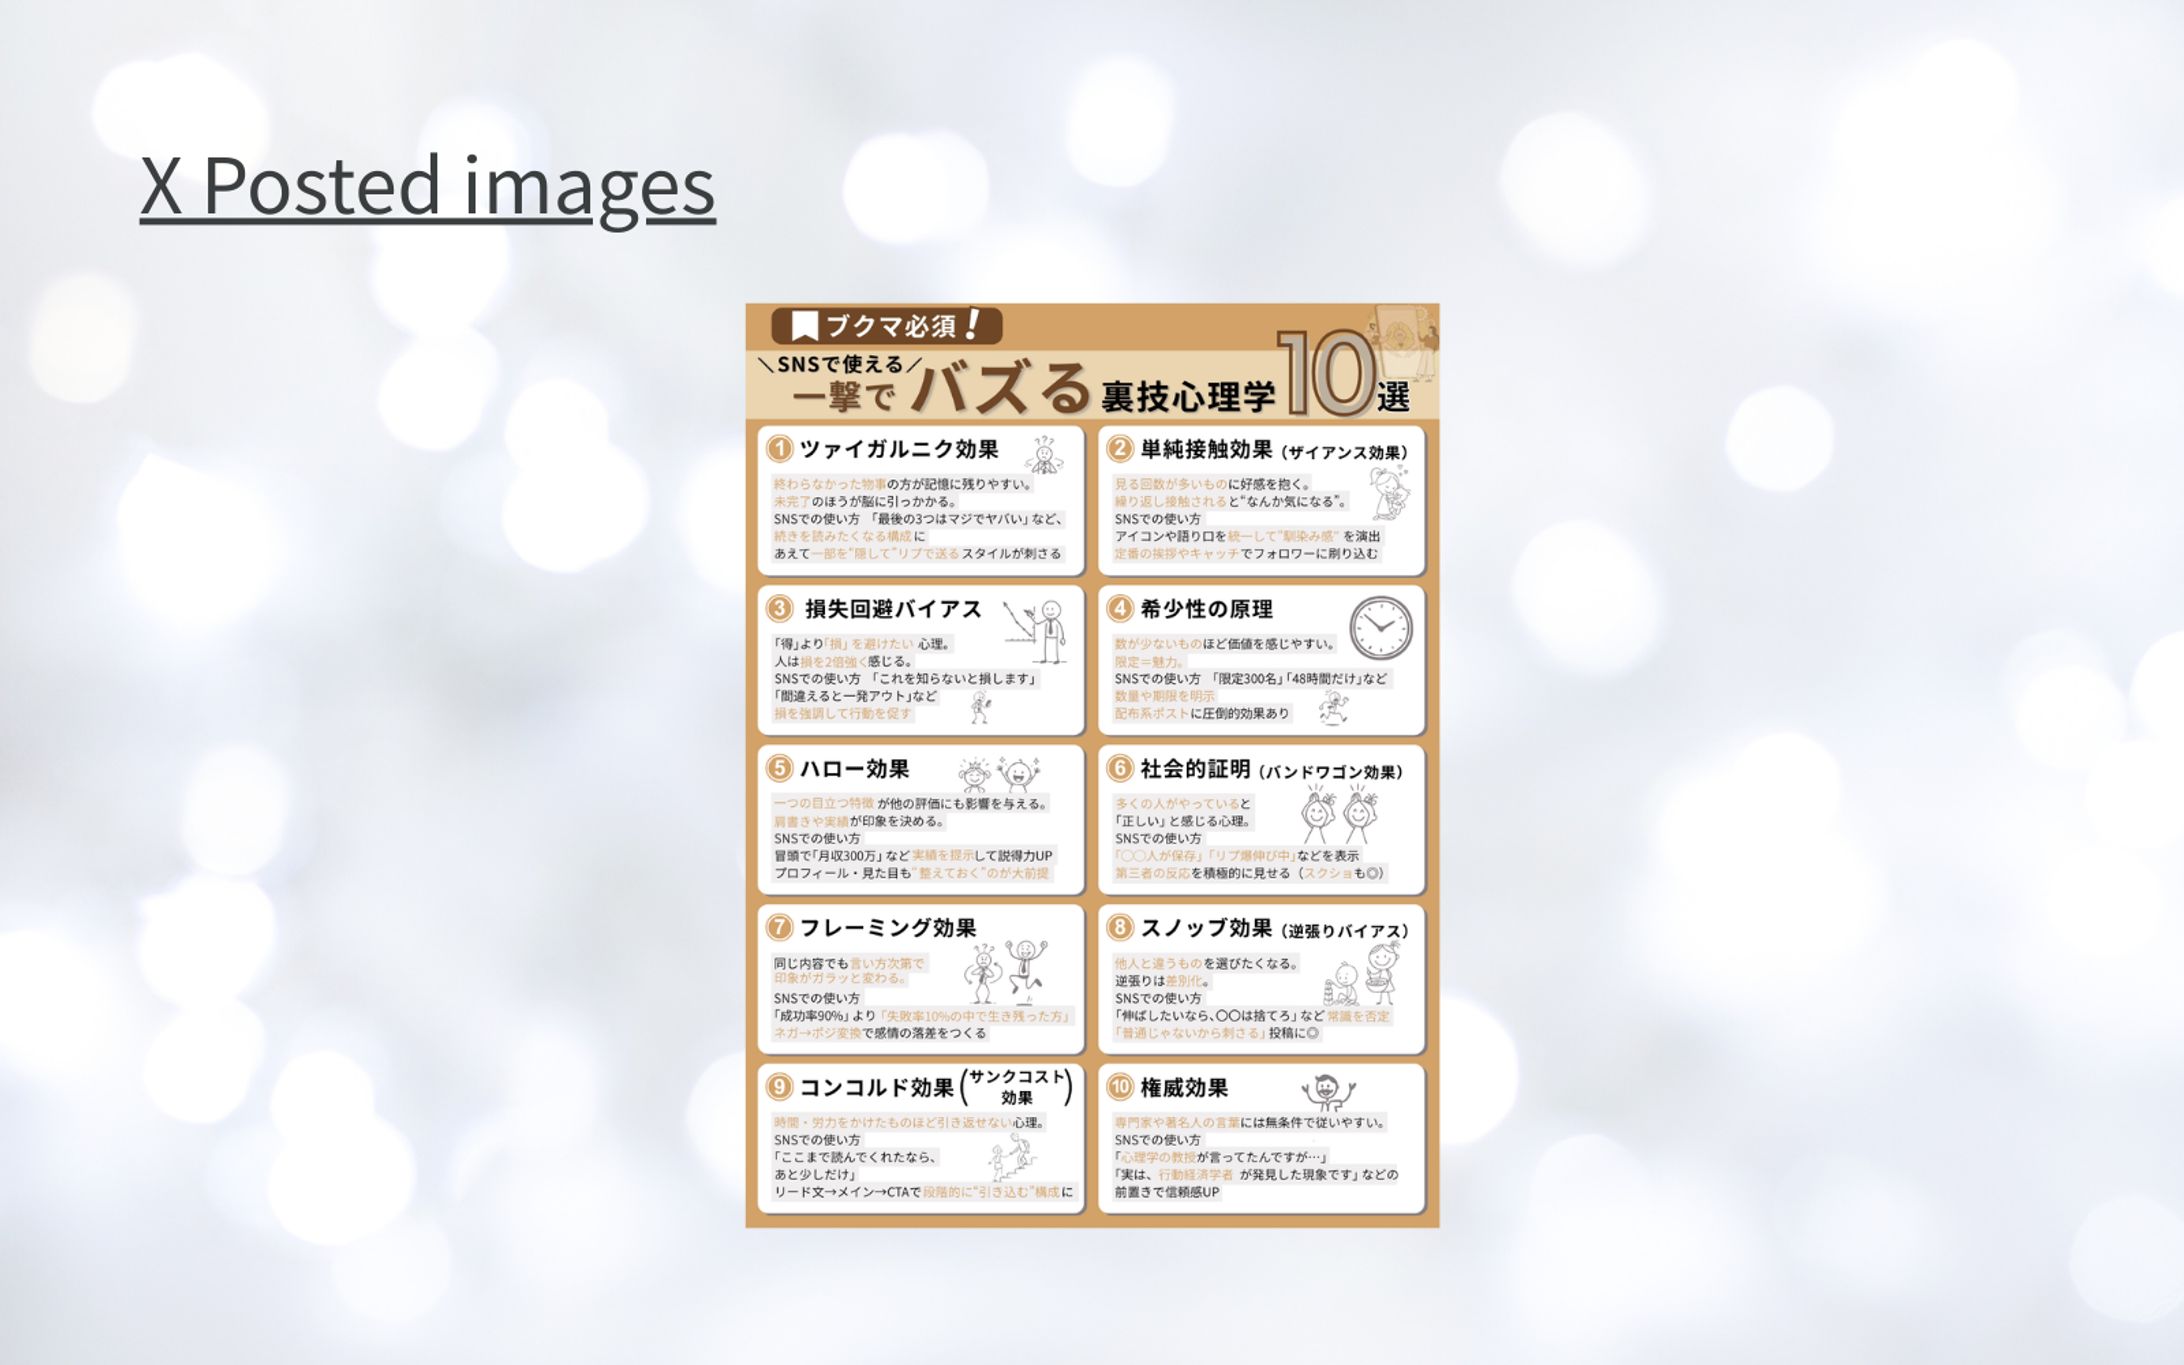Select the ⑩ numbered badge on 権威効果
Screen dimensions: 2184x1365
(1121, 1085)
